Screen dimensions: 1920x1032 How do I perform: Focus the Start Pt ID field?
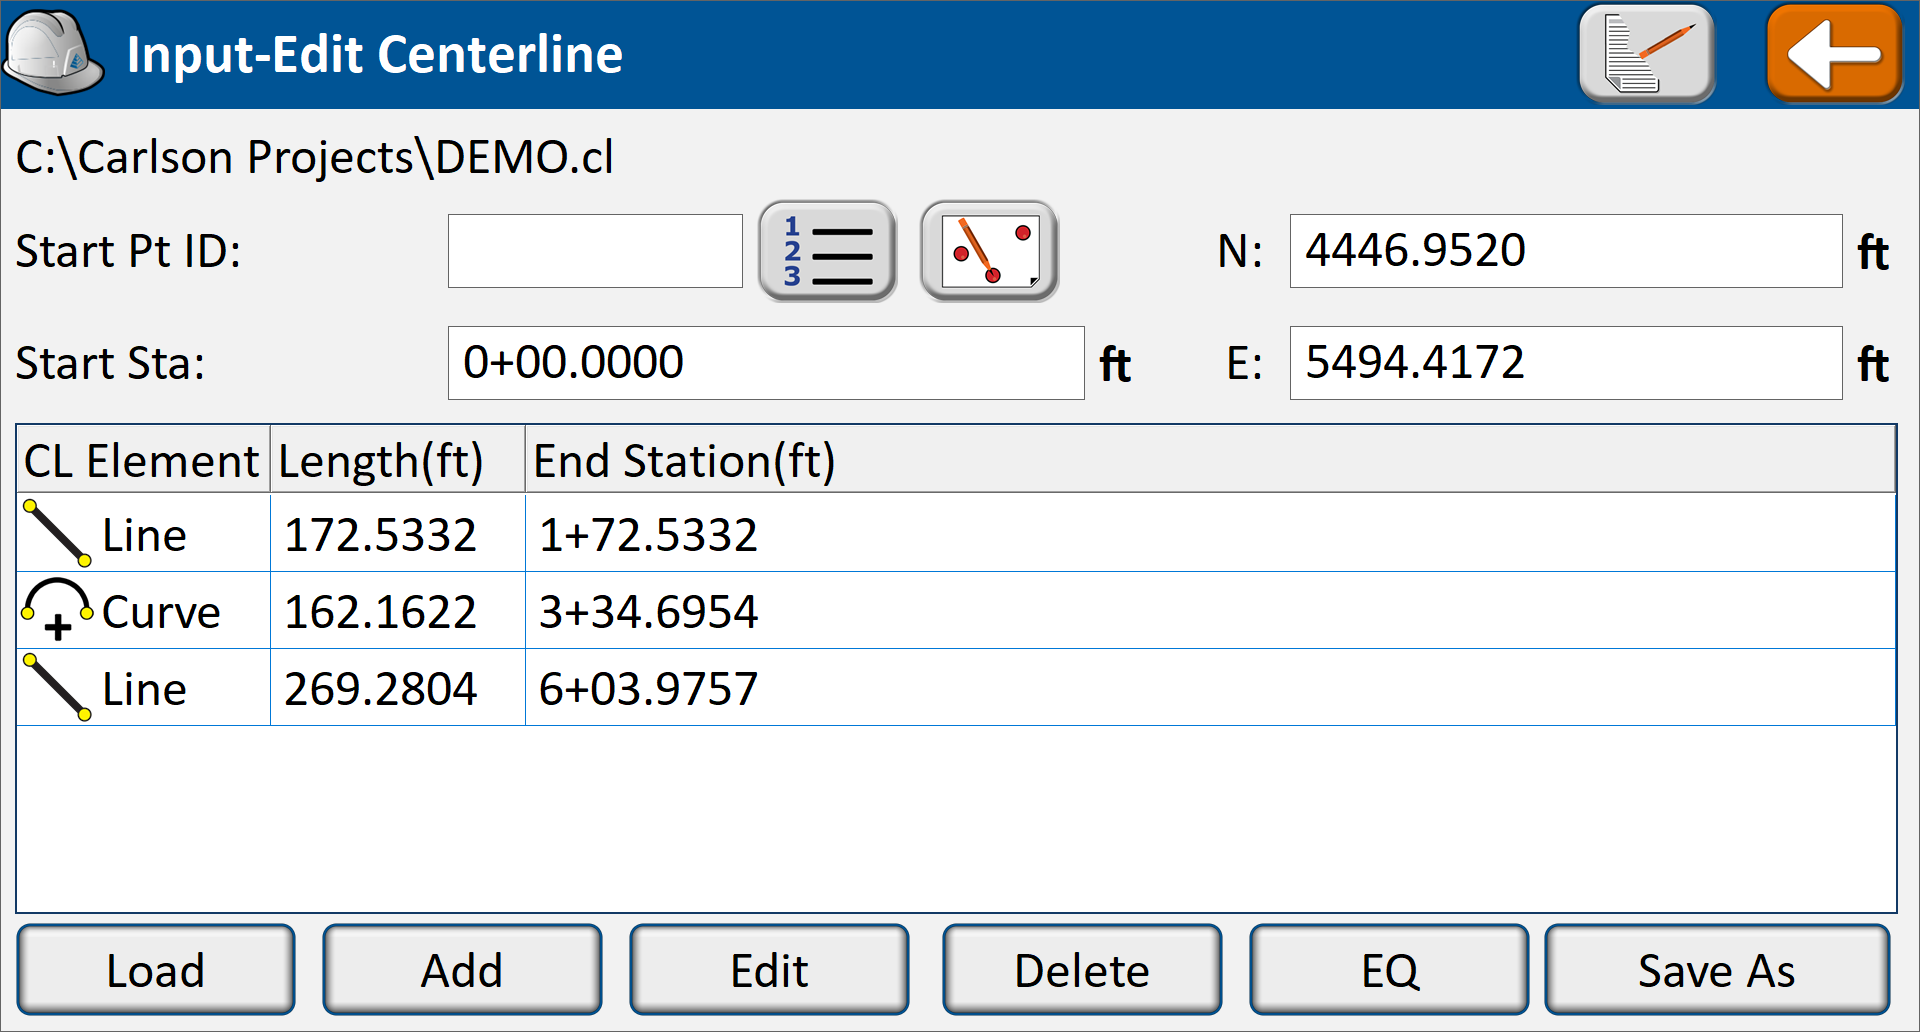point(595,251)
